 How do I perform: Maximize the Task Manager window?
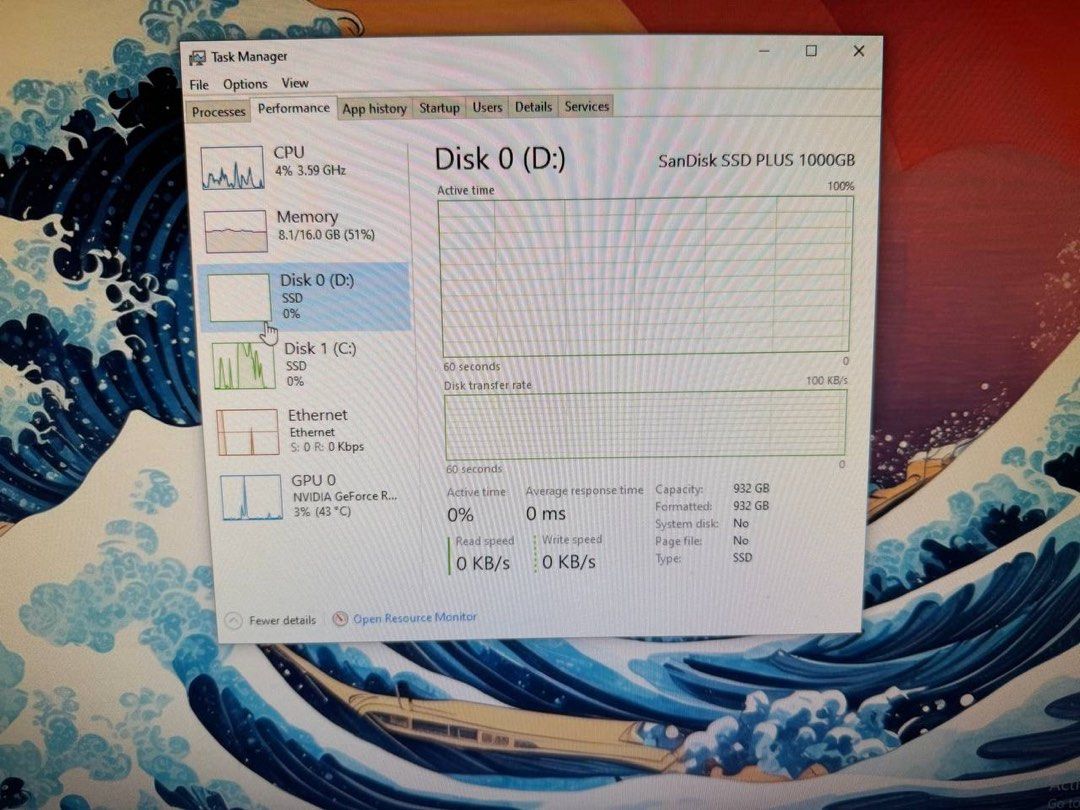[x=811, y=51]
